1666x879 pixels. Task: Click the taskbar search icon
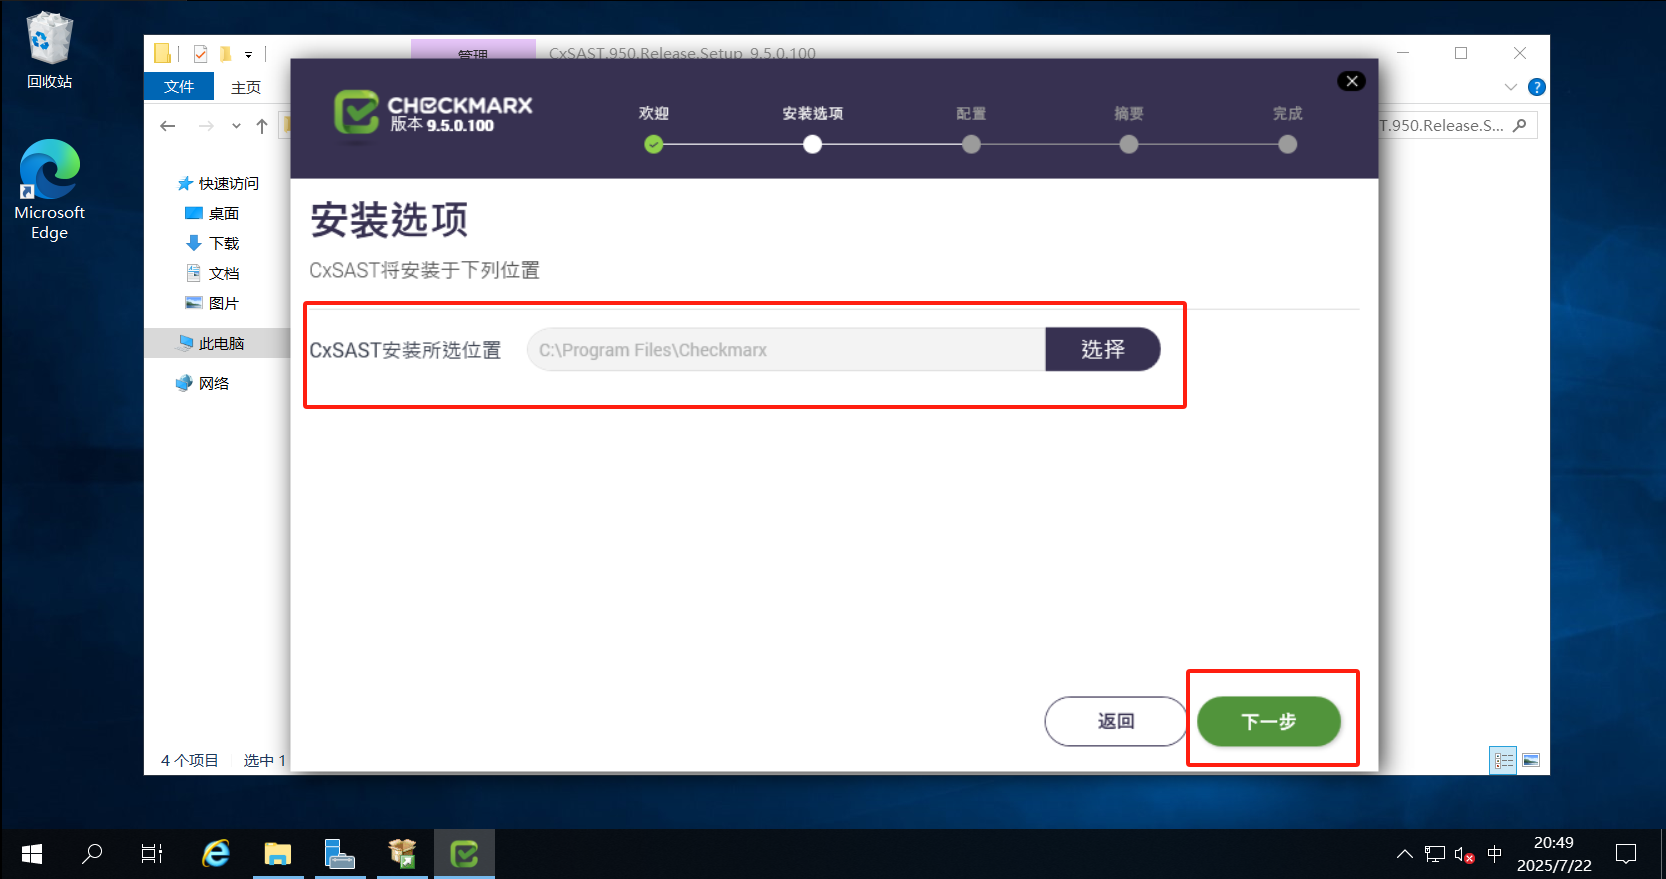(92, 854)
